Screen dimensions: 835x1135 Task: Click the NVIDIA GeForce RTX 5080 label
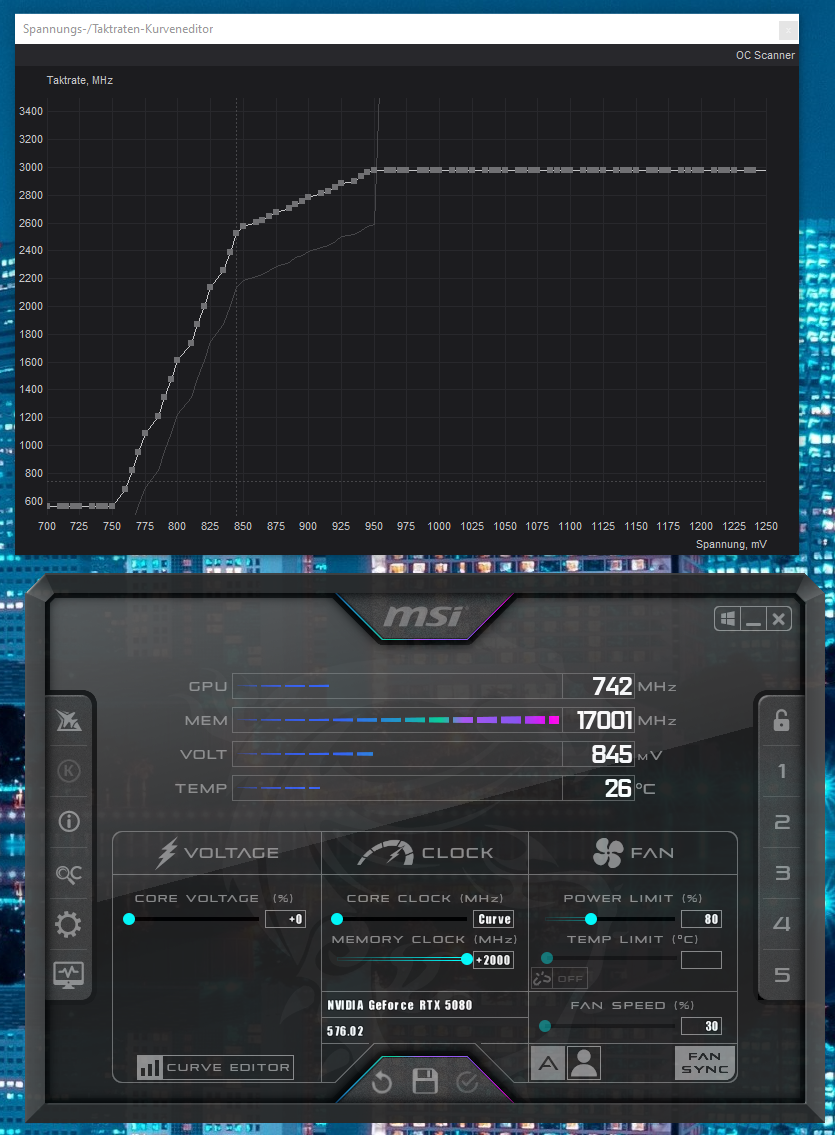click(x=399, y=1005)
